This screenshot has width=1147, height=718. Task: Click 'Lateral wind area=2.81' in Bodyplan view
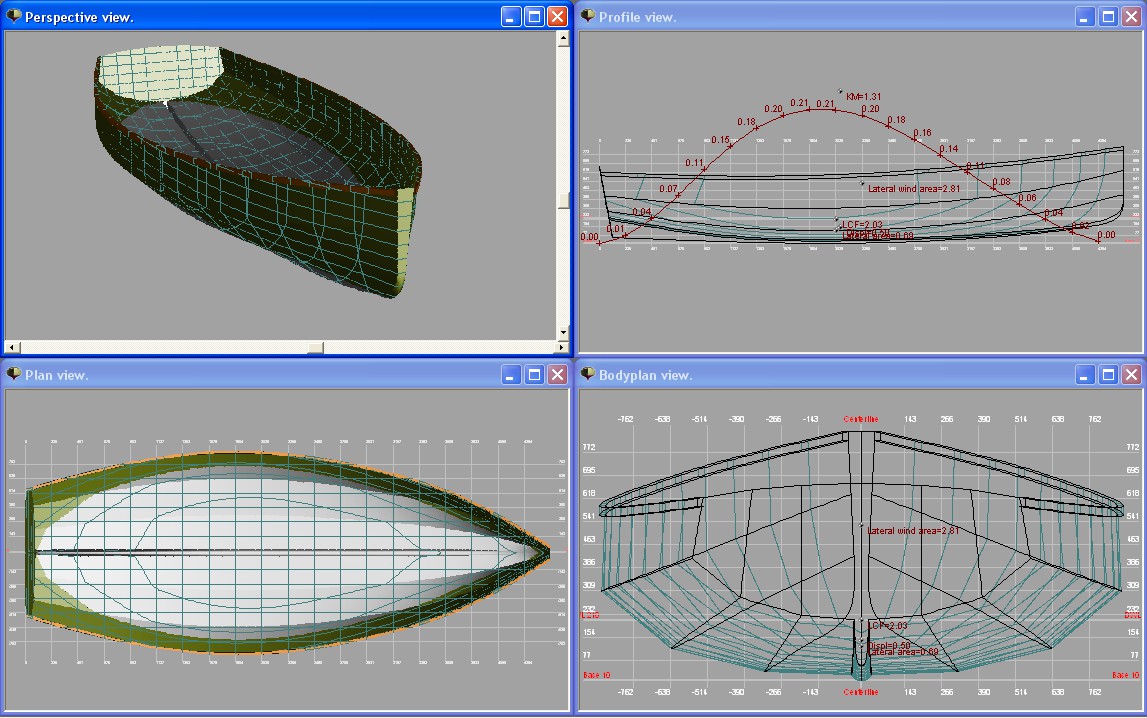point(913,531)
